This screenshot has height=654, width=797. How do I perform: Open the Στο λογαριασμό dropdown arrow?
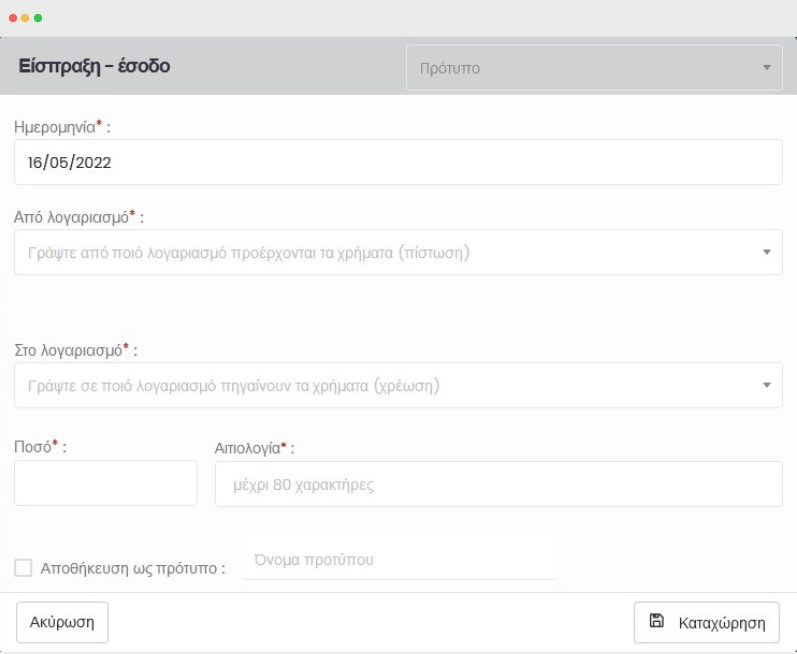pos(767,385)
